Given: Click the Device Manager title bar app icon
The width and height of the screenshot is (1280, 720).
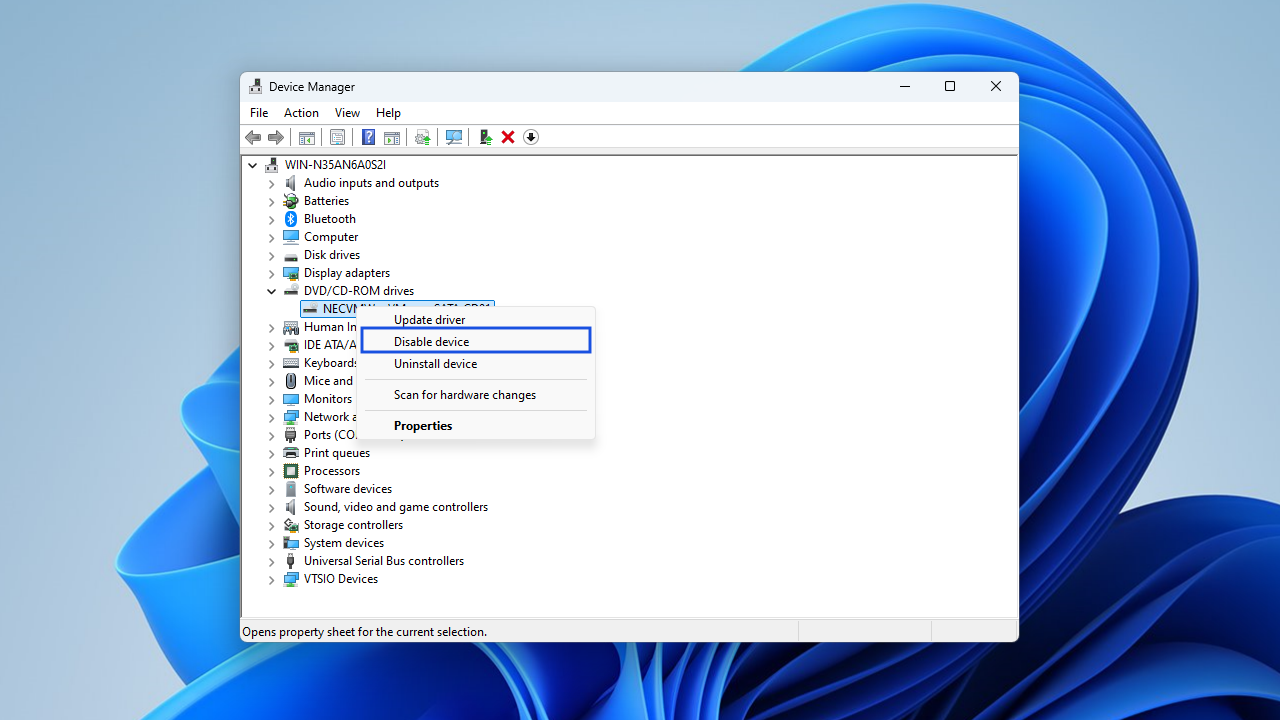Looking at the screenshot, I should [x=256, y=87].
